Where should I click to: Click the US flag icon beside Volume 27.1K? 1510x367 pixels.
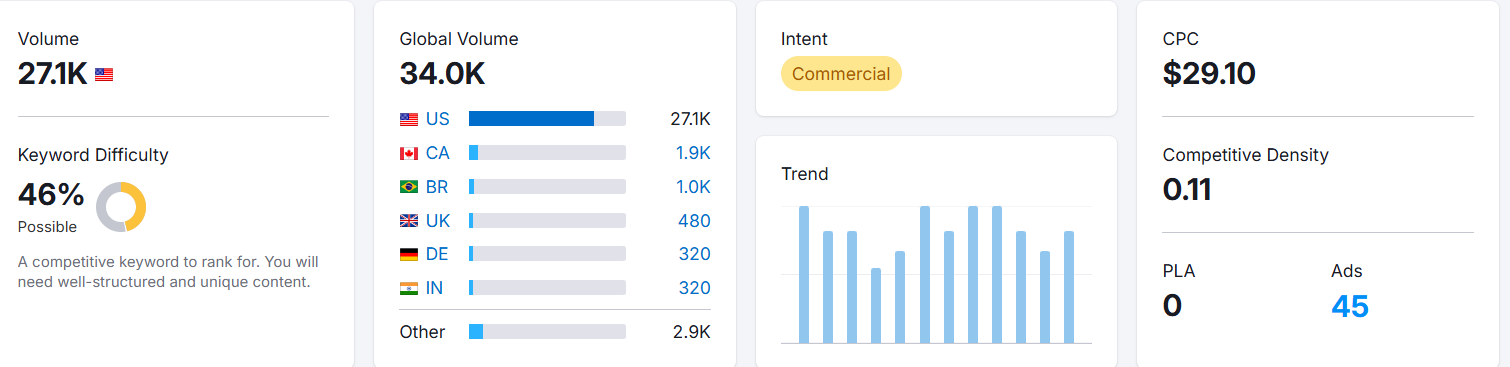pyautogui.click(x=104, y=75)
